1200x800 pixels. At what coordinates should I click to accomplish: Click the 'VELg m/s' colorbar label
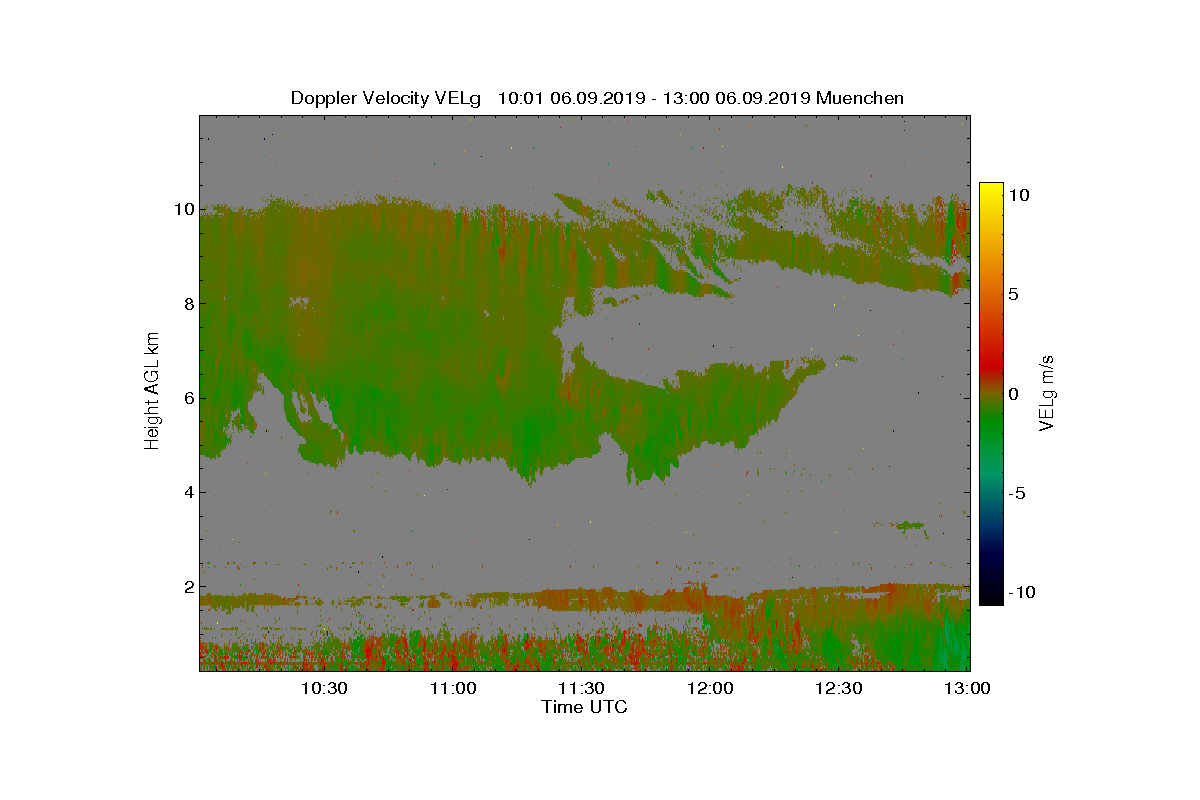1046,392
